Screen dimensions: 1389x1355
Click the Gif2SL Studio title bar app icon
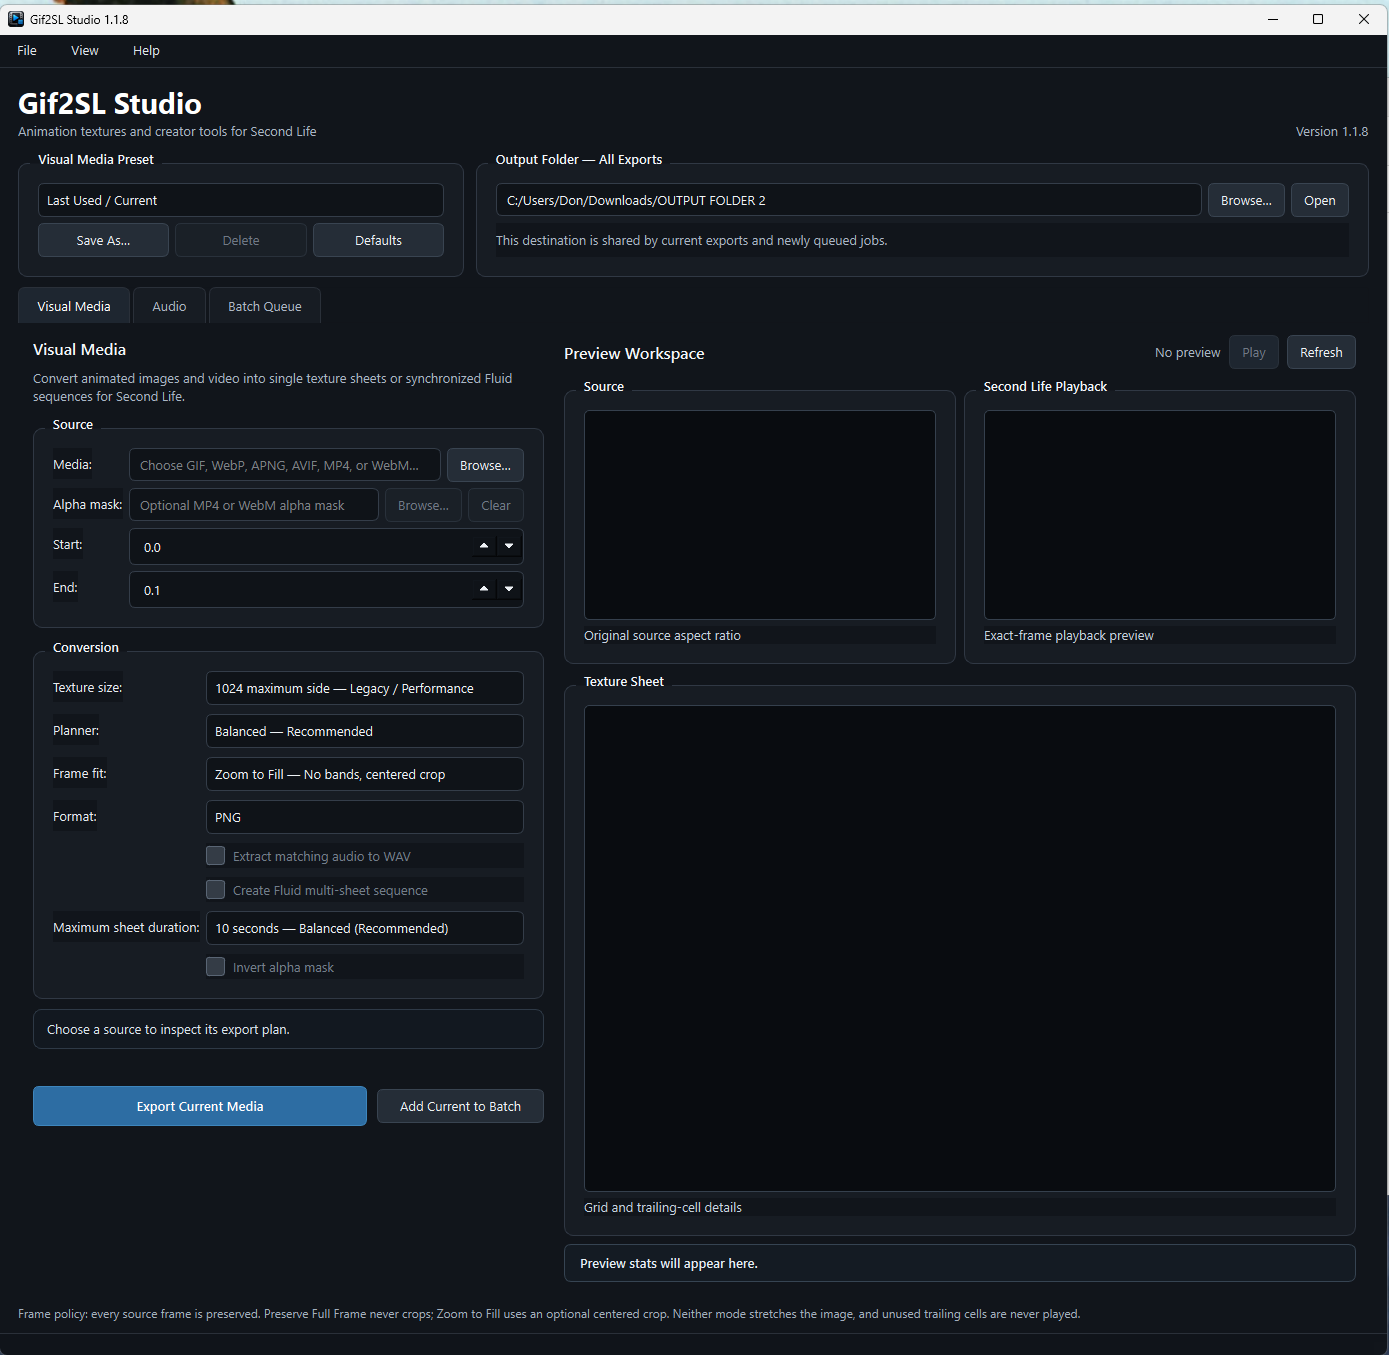pyautogui.click(x=16, y=19)
